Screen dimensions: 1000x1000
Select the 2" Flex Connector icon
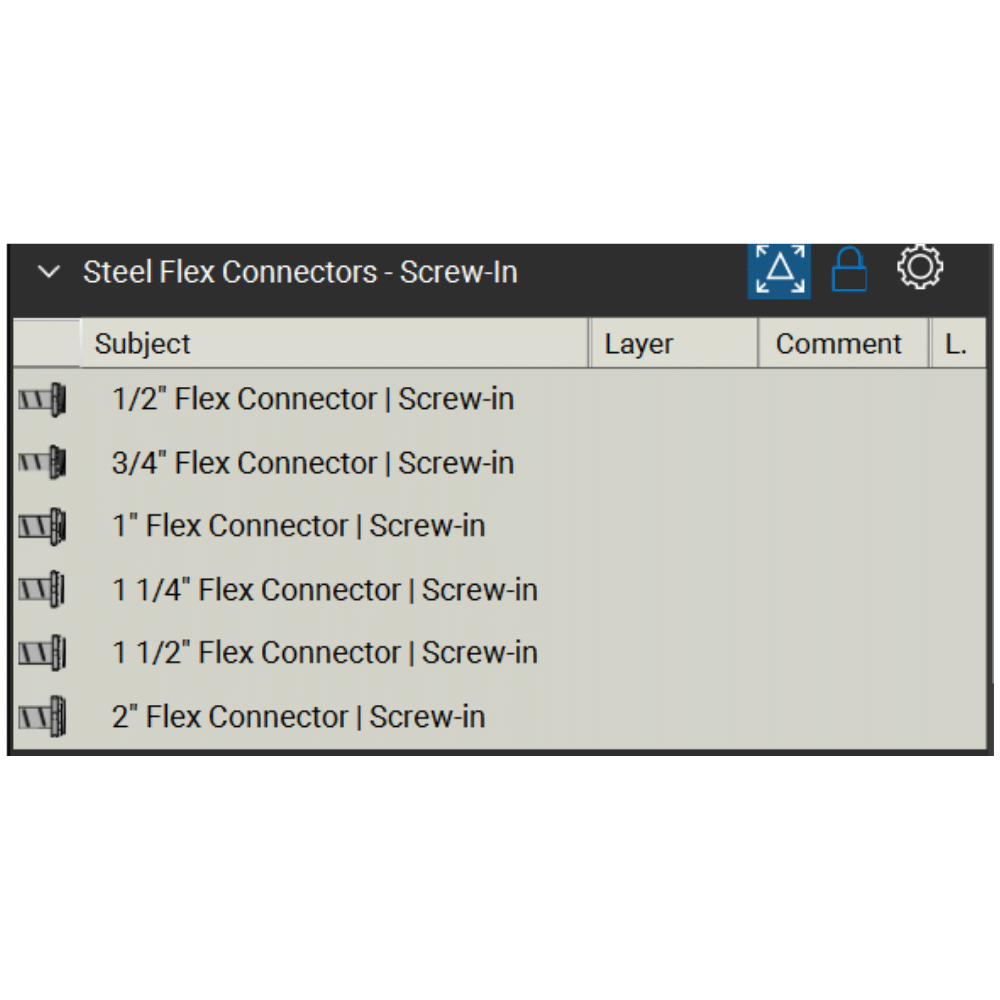pyautogui.click(x=42, y=716)
